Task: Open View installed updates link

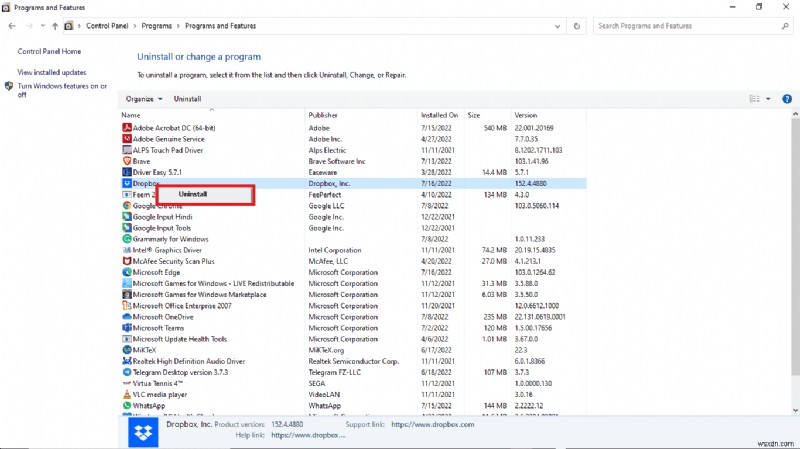Action: coord(52,72)
